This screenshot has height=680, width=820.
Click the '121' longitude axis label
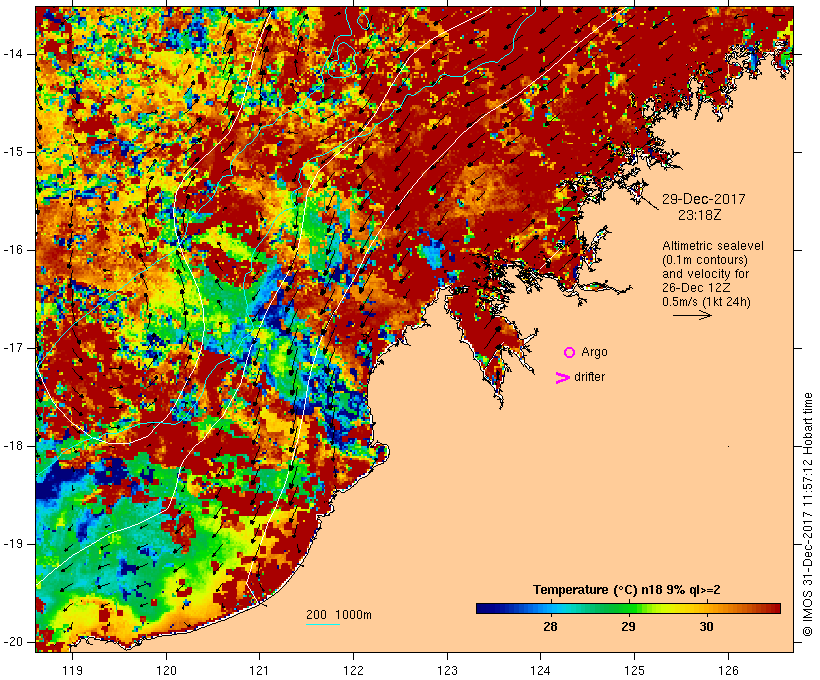click(260, 670)
